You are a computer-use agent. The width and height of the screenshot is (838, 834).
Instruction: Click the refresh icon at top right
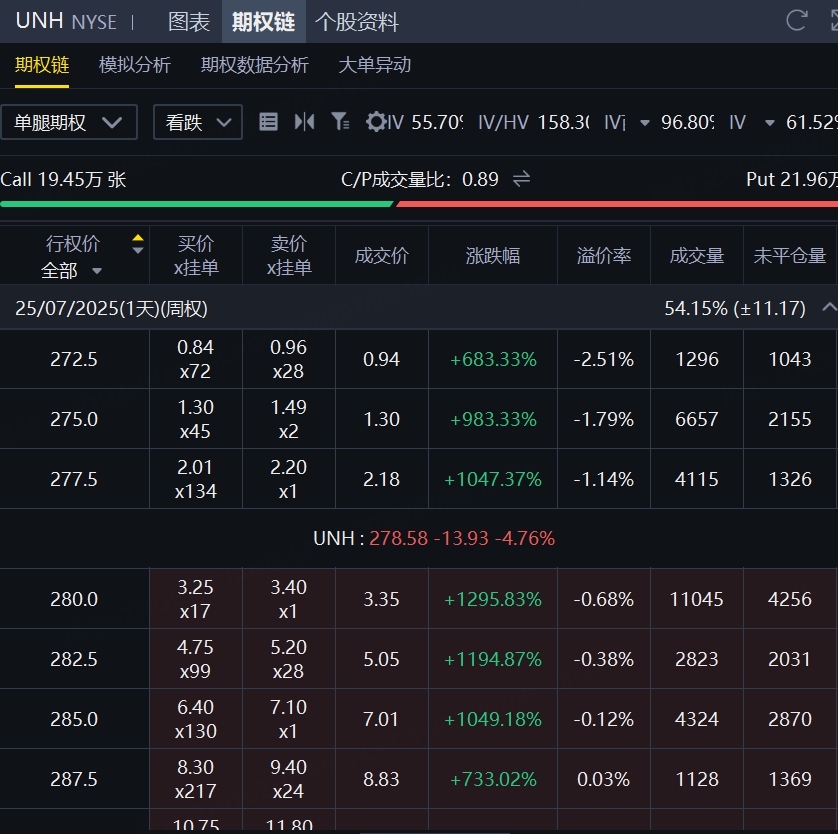796,21
